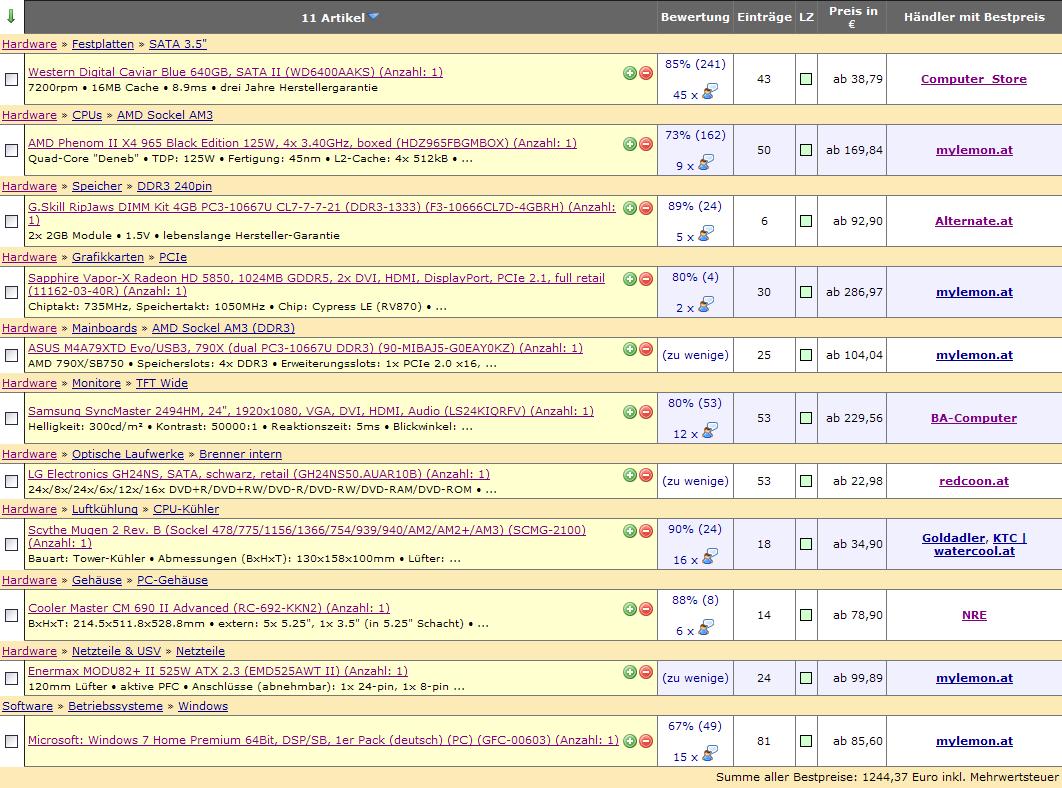Screen dimensions: 1062x788
Task: Open Microsoft Windows 7 Home Premium link
Action: click(323, 741)
